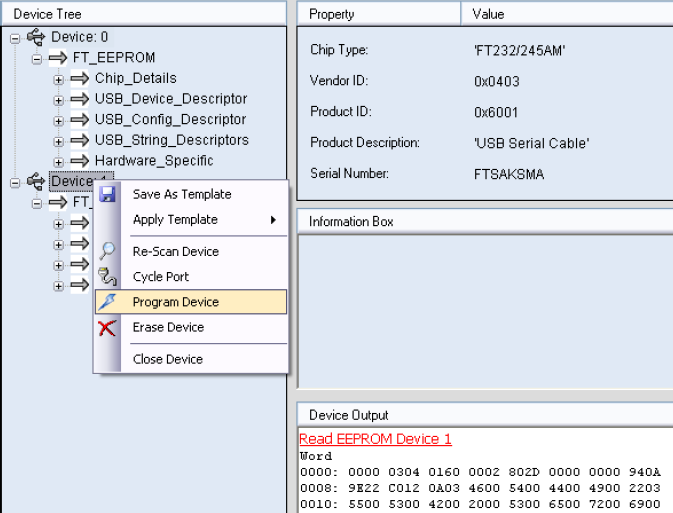
Task: Click the Serial Number: property label
Action: 349,173
